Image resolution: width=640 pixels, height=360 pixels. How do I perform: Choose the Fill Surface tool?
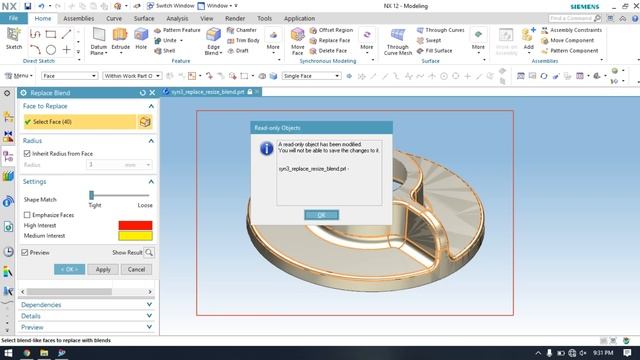[434, 51]
